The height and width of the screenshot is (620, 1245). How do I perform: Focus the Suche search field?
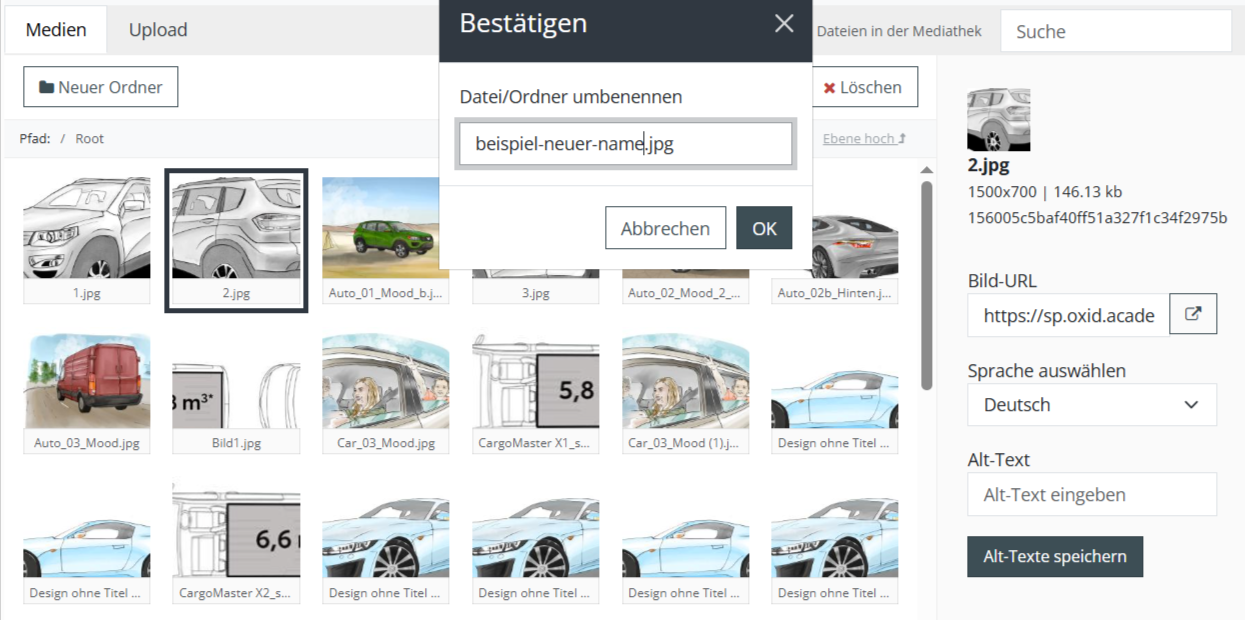pyautogui.click(x=1116, y=31)
